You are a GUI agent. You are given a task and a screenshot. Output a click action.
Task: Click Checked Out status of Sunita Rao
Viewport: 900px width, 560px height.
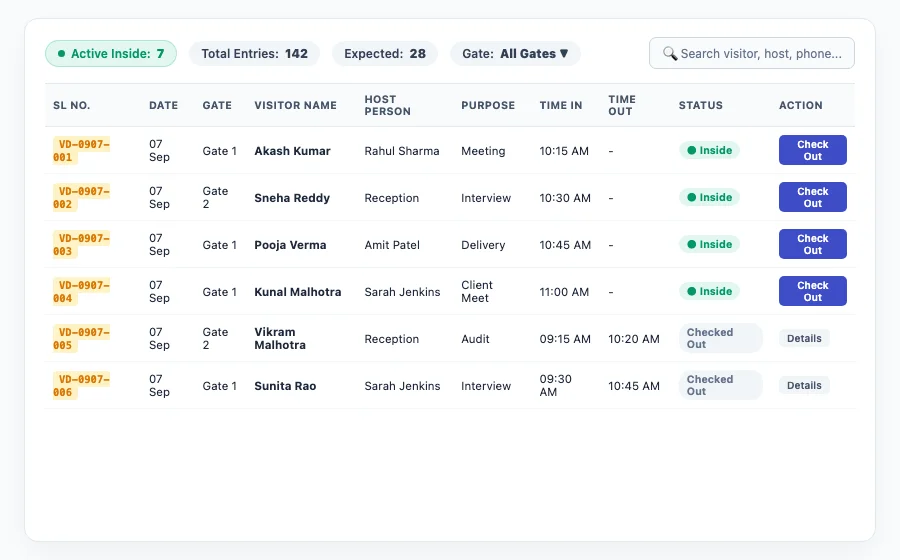[x=721, y=386]
